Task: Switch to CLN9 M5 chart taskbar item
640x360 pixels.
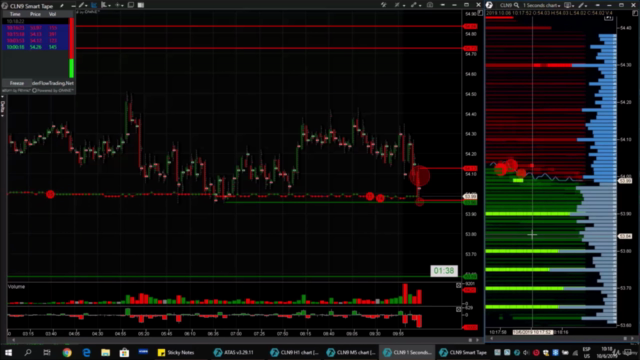Action: 351,352
